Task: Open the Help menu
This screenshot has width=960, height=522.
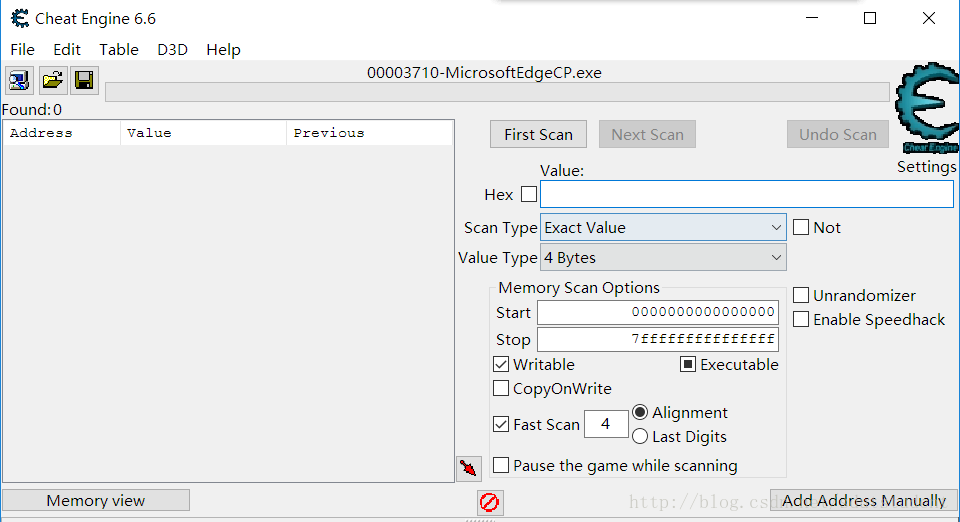Action: [x=223, y=50]
